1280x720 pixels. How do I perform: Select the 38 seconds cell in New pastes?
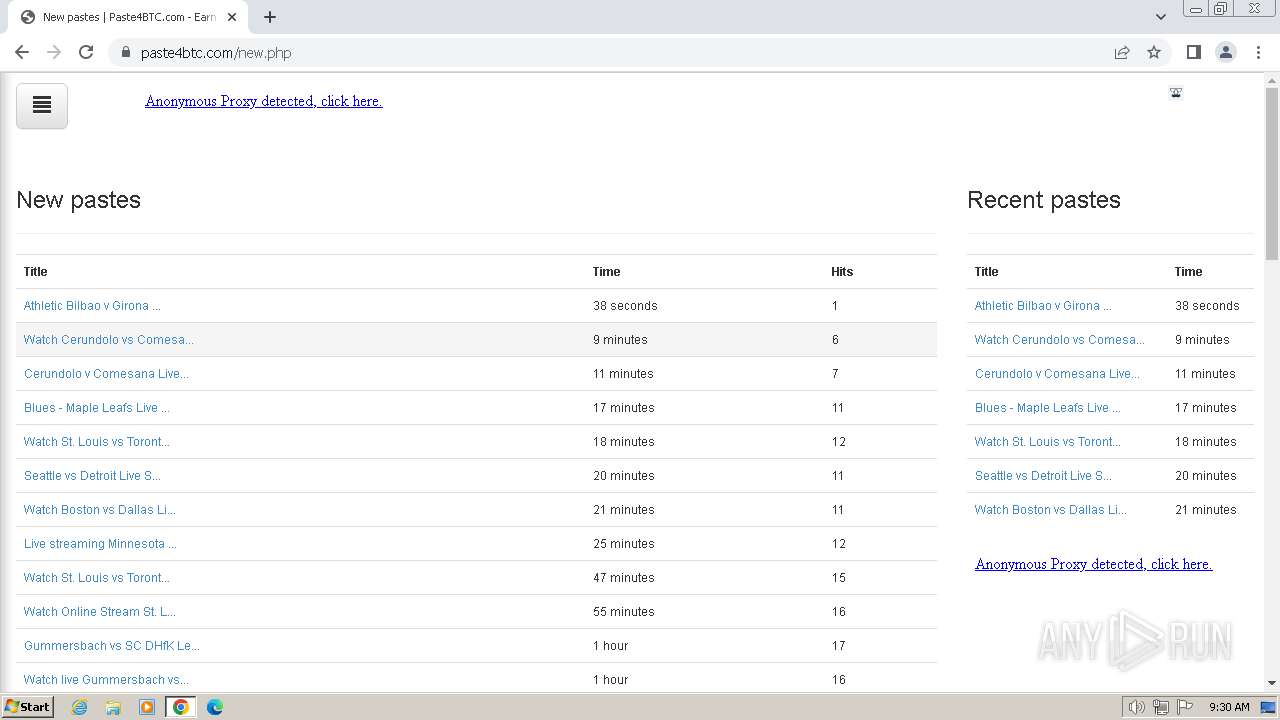[x=625, y=306]
